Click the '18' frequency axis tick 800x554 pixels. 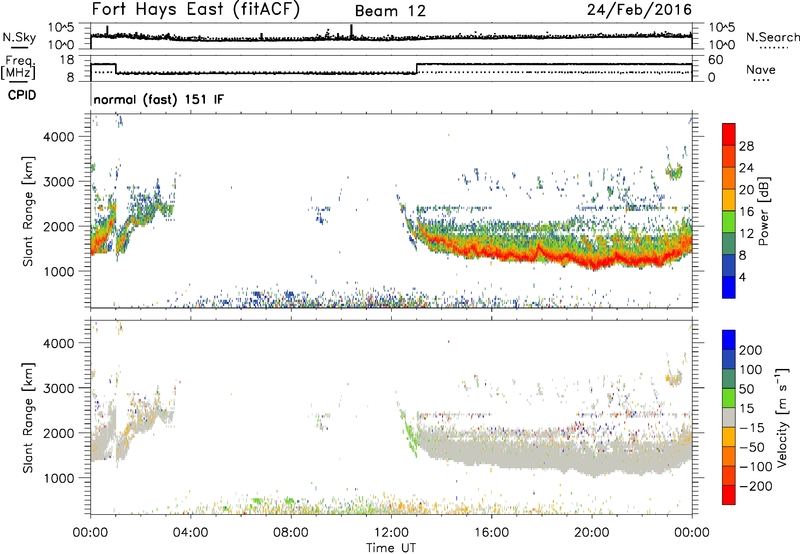(x=67, y=60)
